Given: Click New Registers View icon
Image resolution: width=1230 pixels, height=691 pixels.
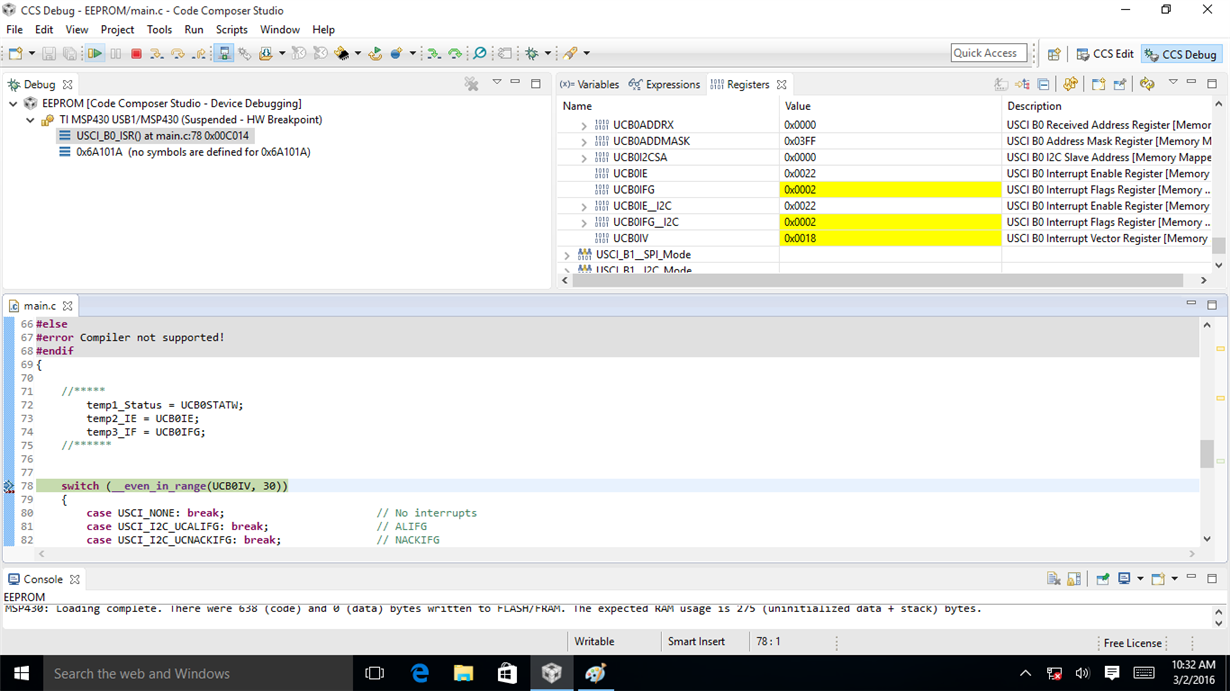Looking at the screenshot, I should 1098,84.
